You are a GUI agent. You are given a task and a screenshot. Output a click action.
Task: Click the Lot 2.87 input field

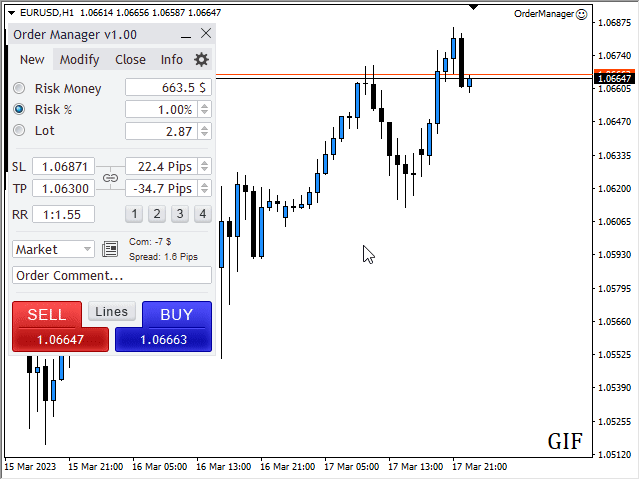pos(162,131)
